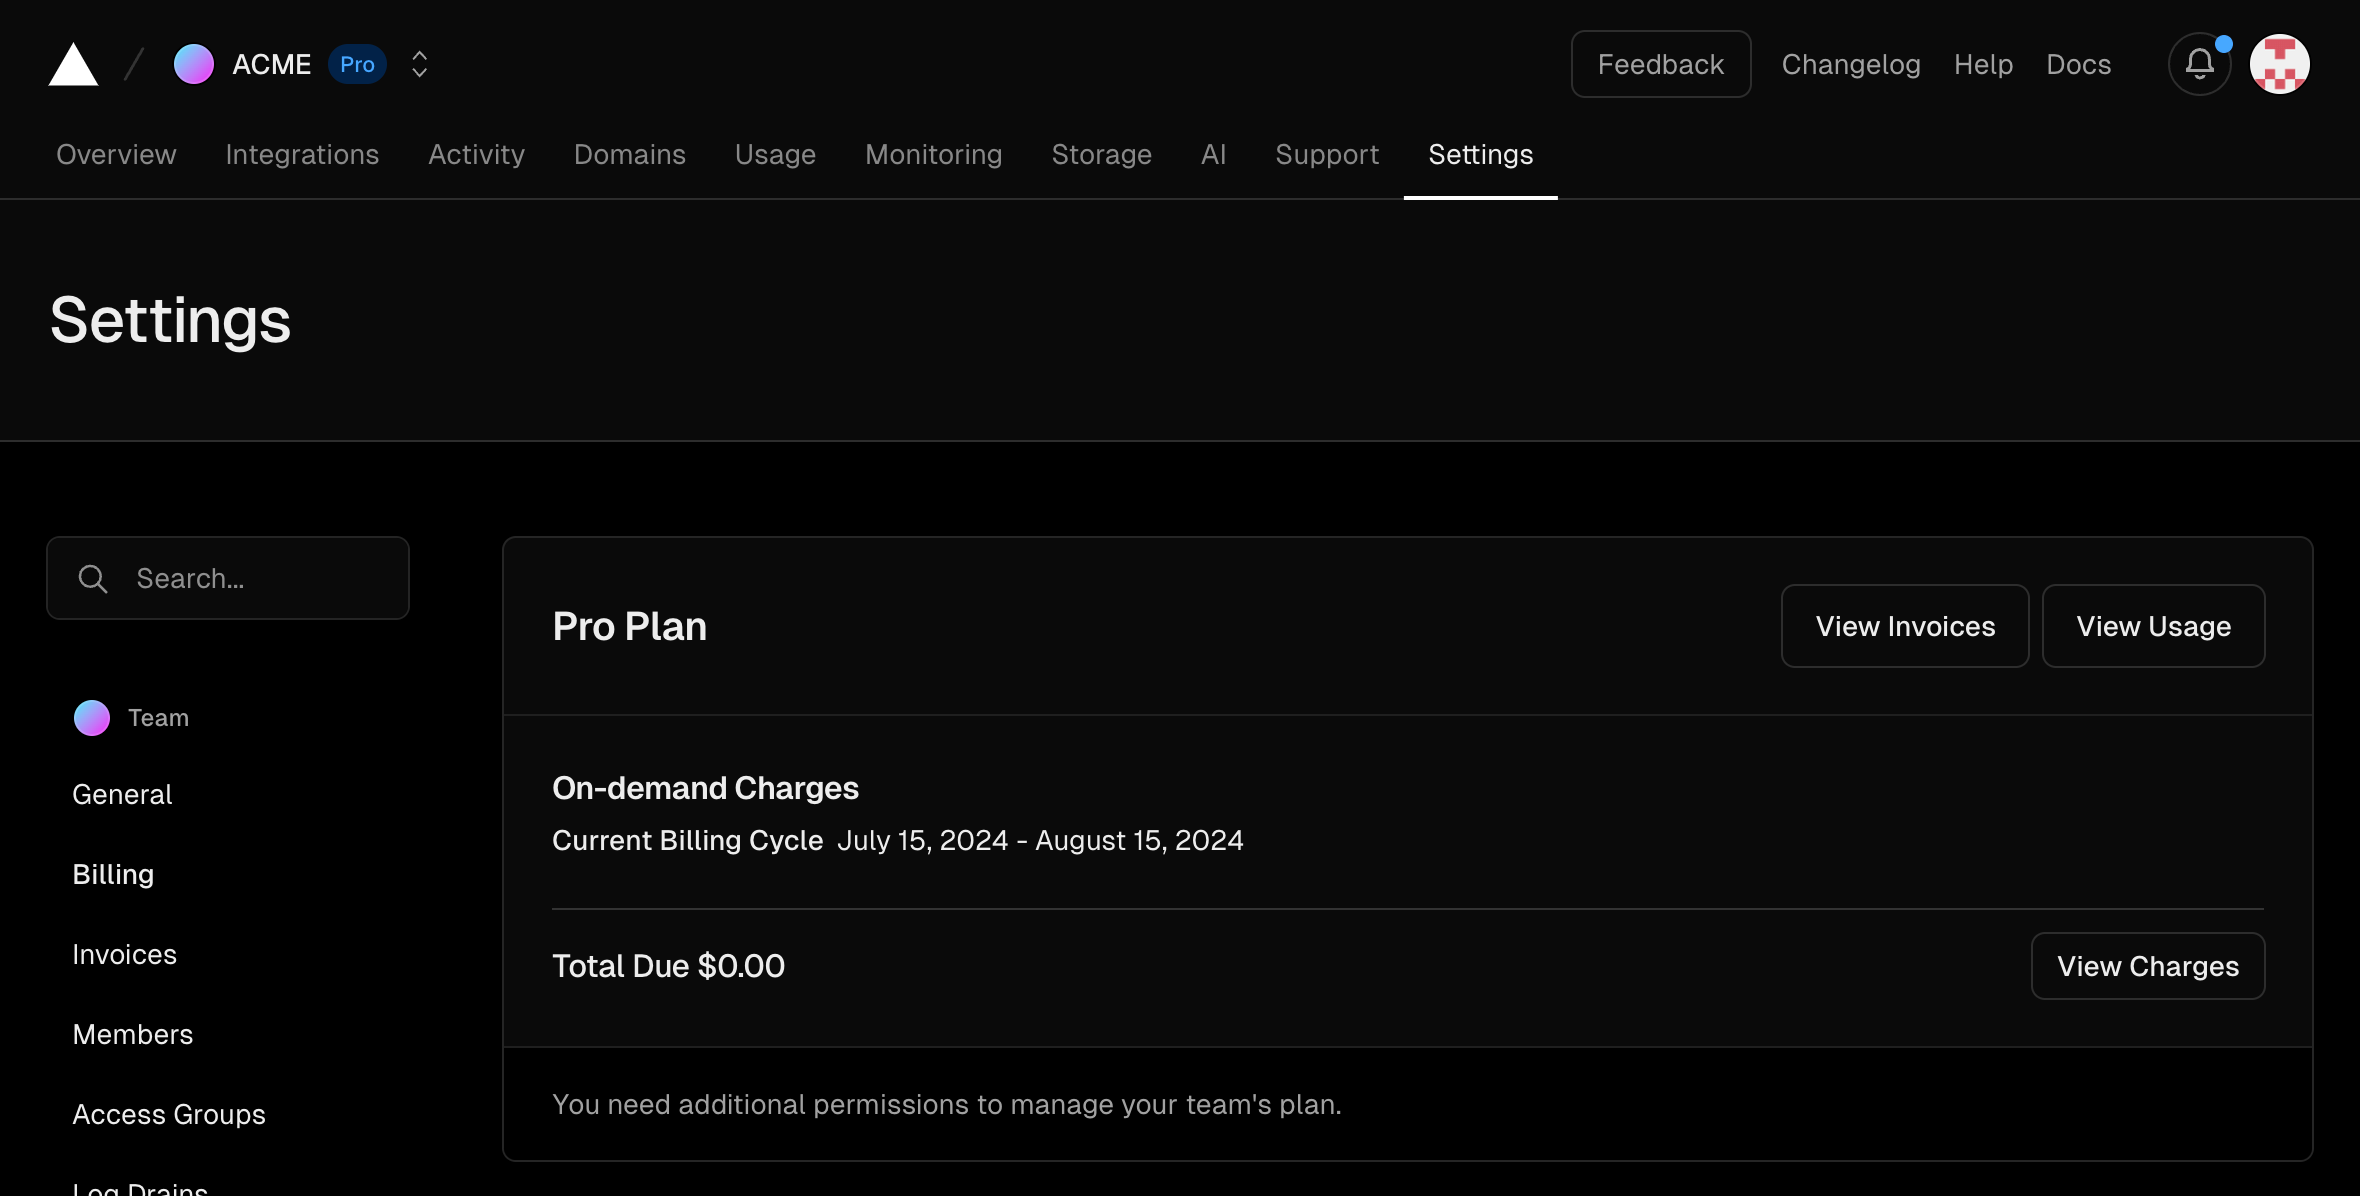Click the Vercel triangle logo
The image size is (2360, 1196).
click(73, 65)
